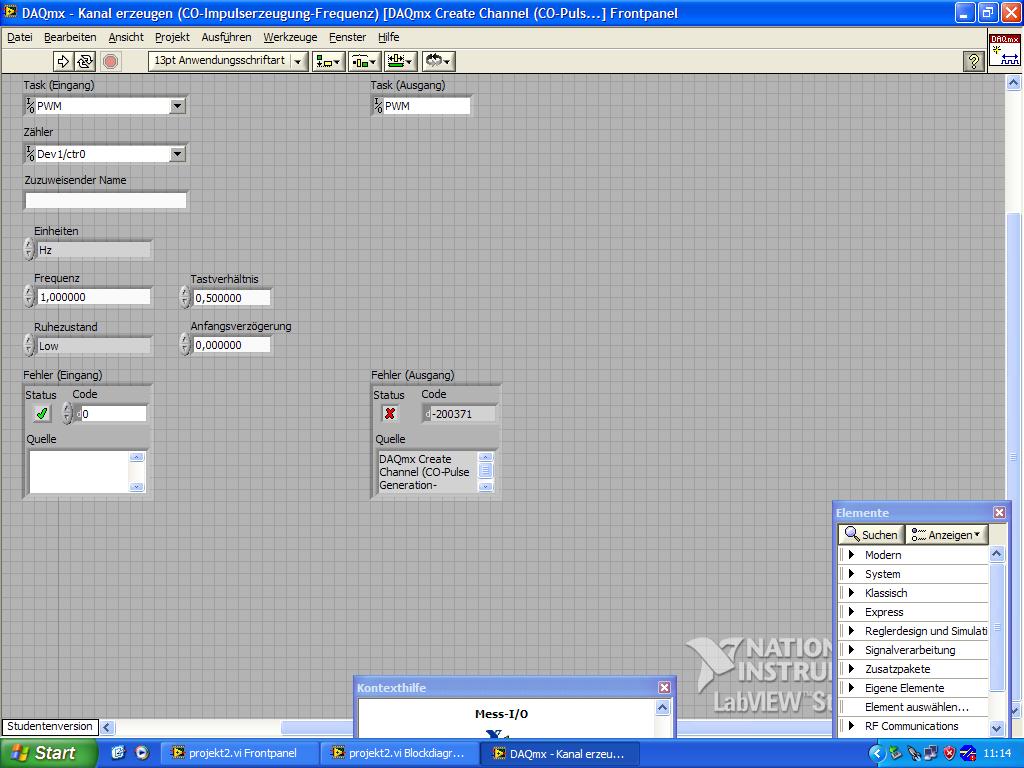Switch to projekt2.vi Frontpanel taskbar button

point(240,753)
